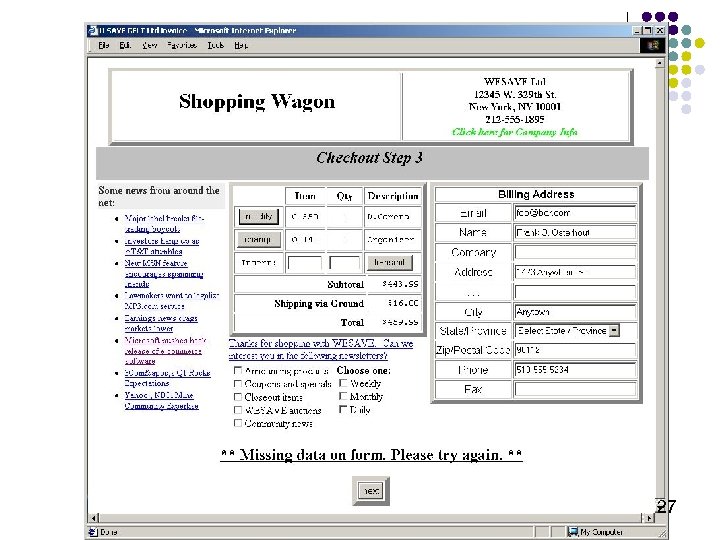Select the Monthly frequency checkbox
The width and height of the screenshot is (720, 540).
pyautogui.click(x=343, y=396)
